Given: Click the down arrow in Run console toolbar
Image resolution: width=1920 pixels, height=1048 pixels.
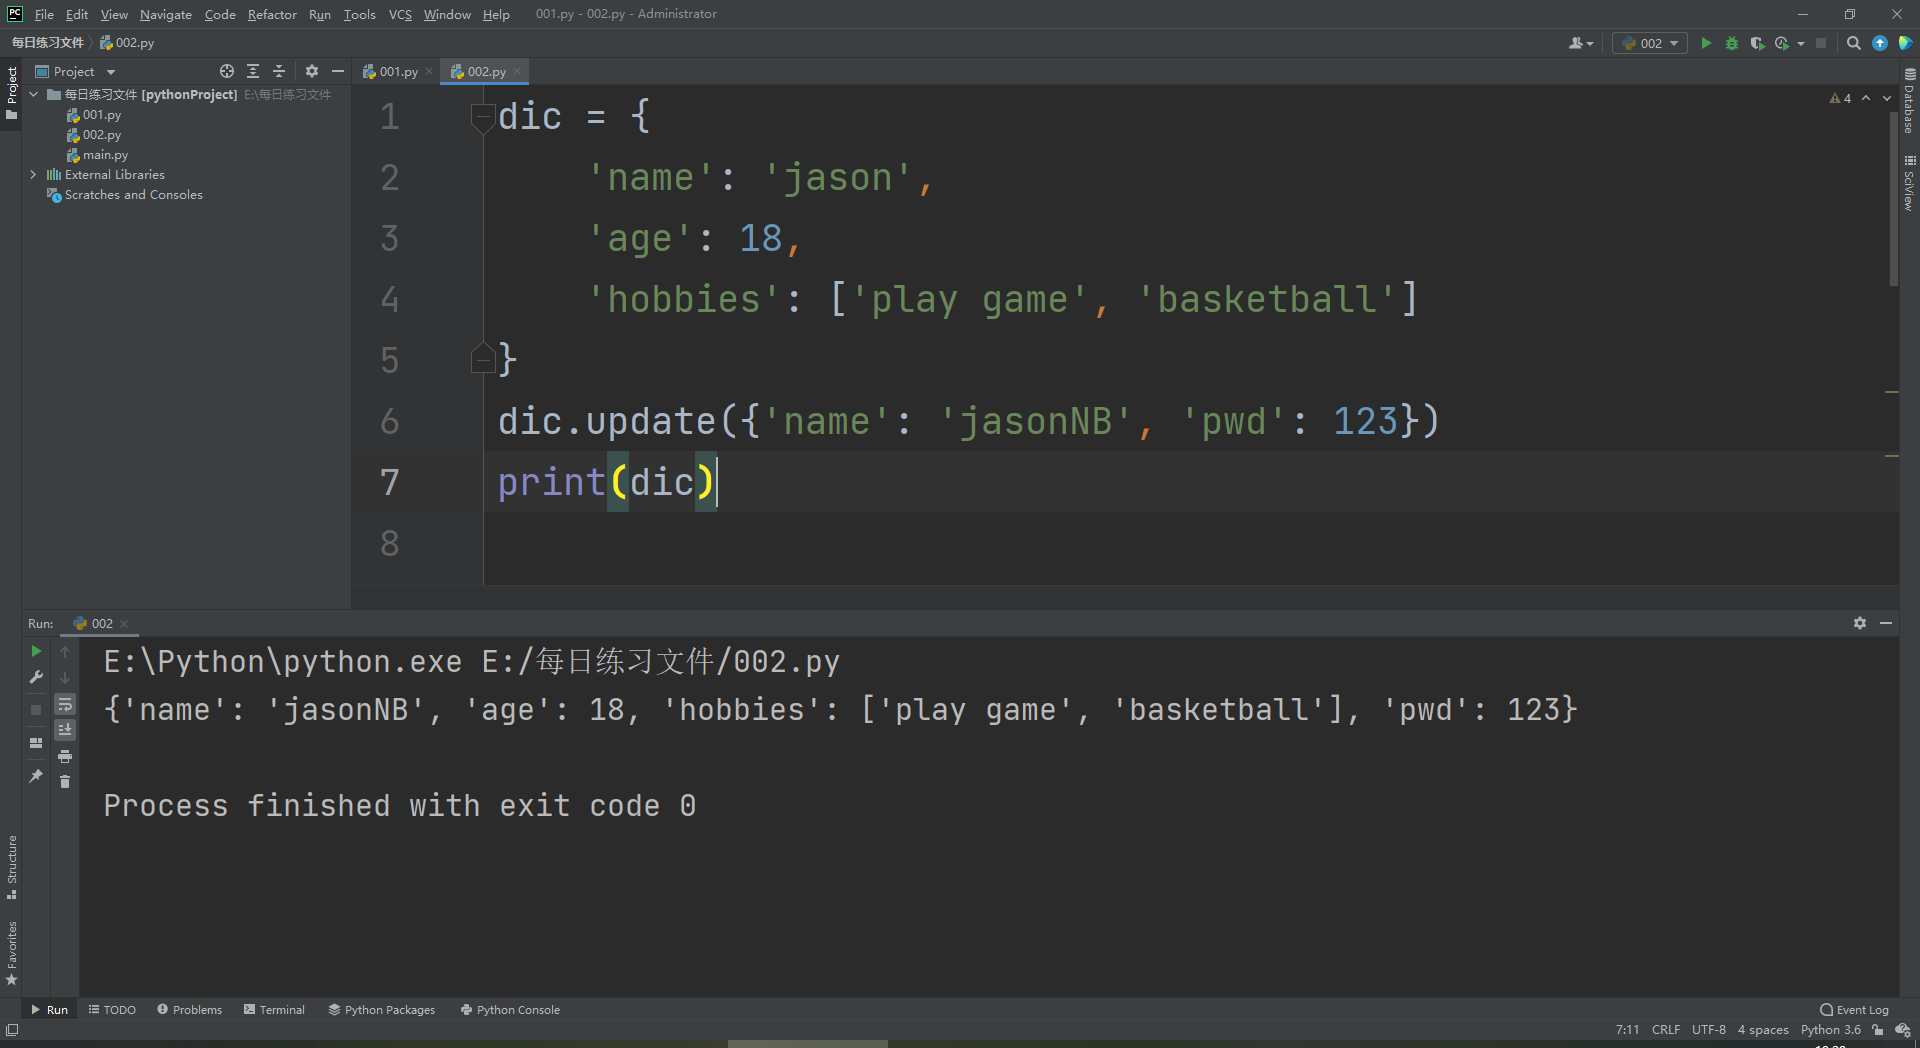Looking at the screenshot, I should coord(65,677).
